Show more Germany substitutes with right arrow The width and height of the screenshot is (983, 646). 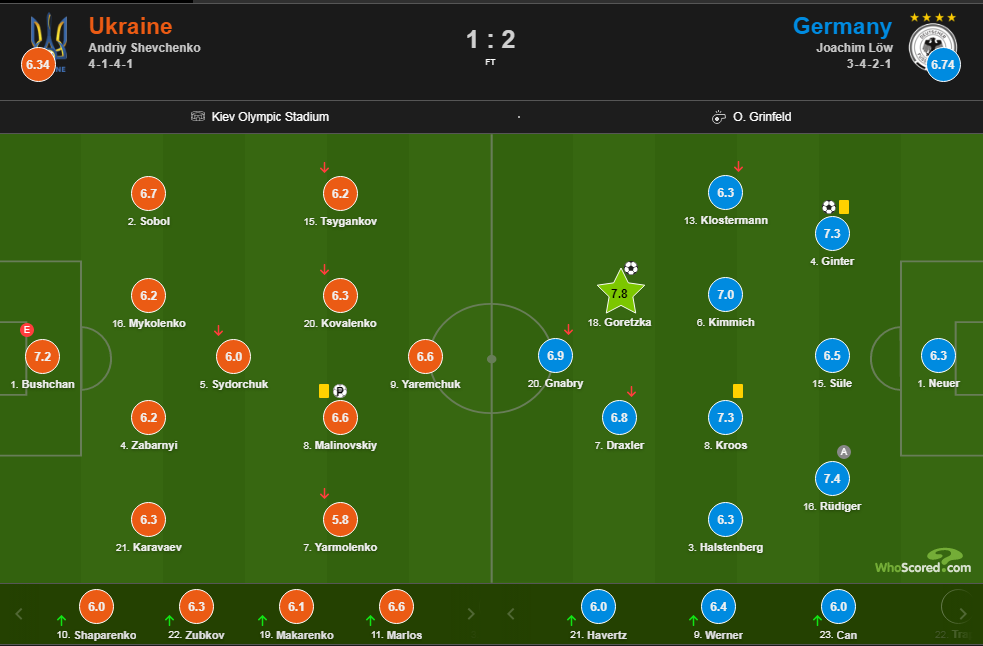[962, 613]
